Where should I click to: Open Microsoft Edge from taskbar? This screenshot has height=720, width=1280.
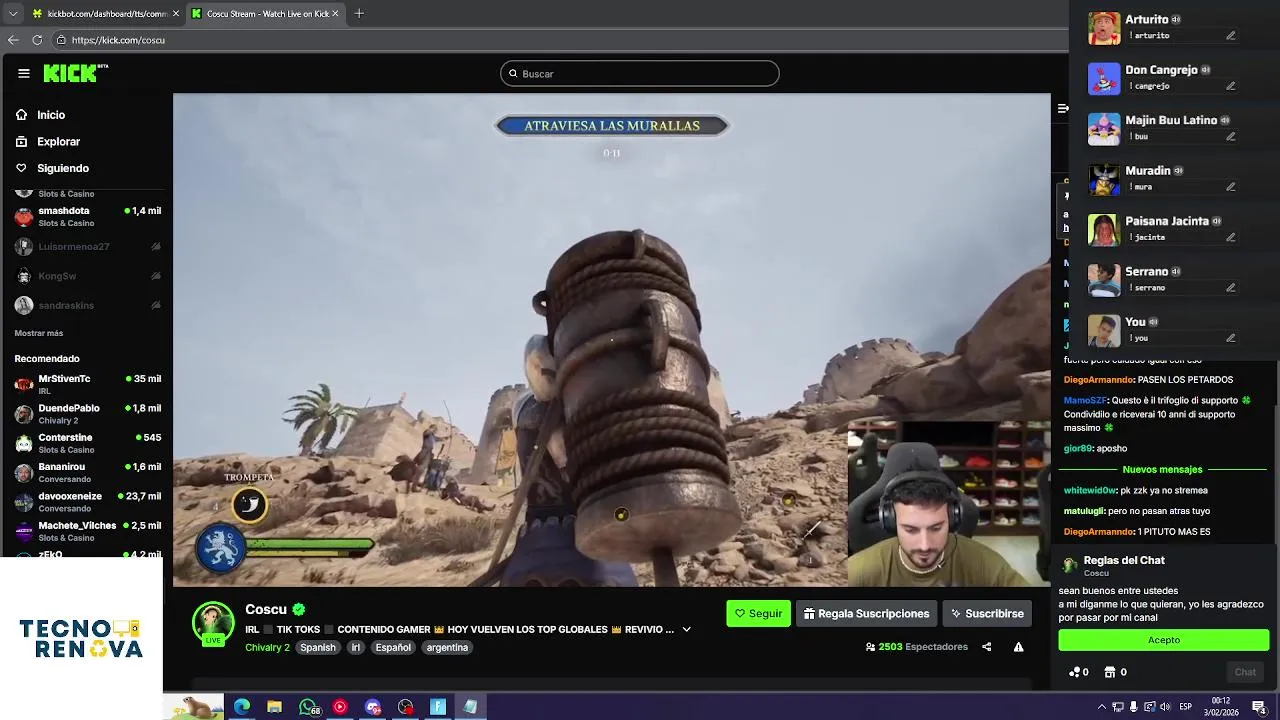pyautogui.click(x=242, y=707)
